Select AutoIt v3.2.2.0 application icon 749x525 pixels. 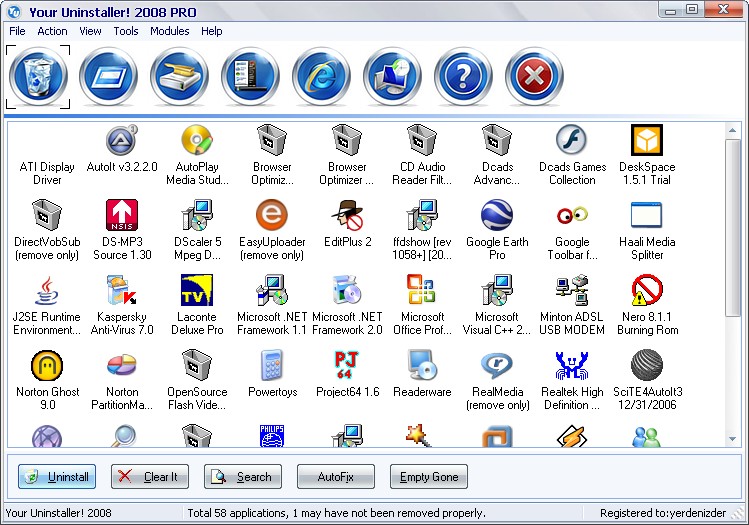click(x=122, y=140)
